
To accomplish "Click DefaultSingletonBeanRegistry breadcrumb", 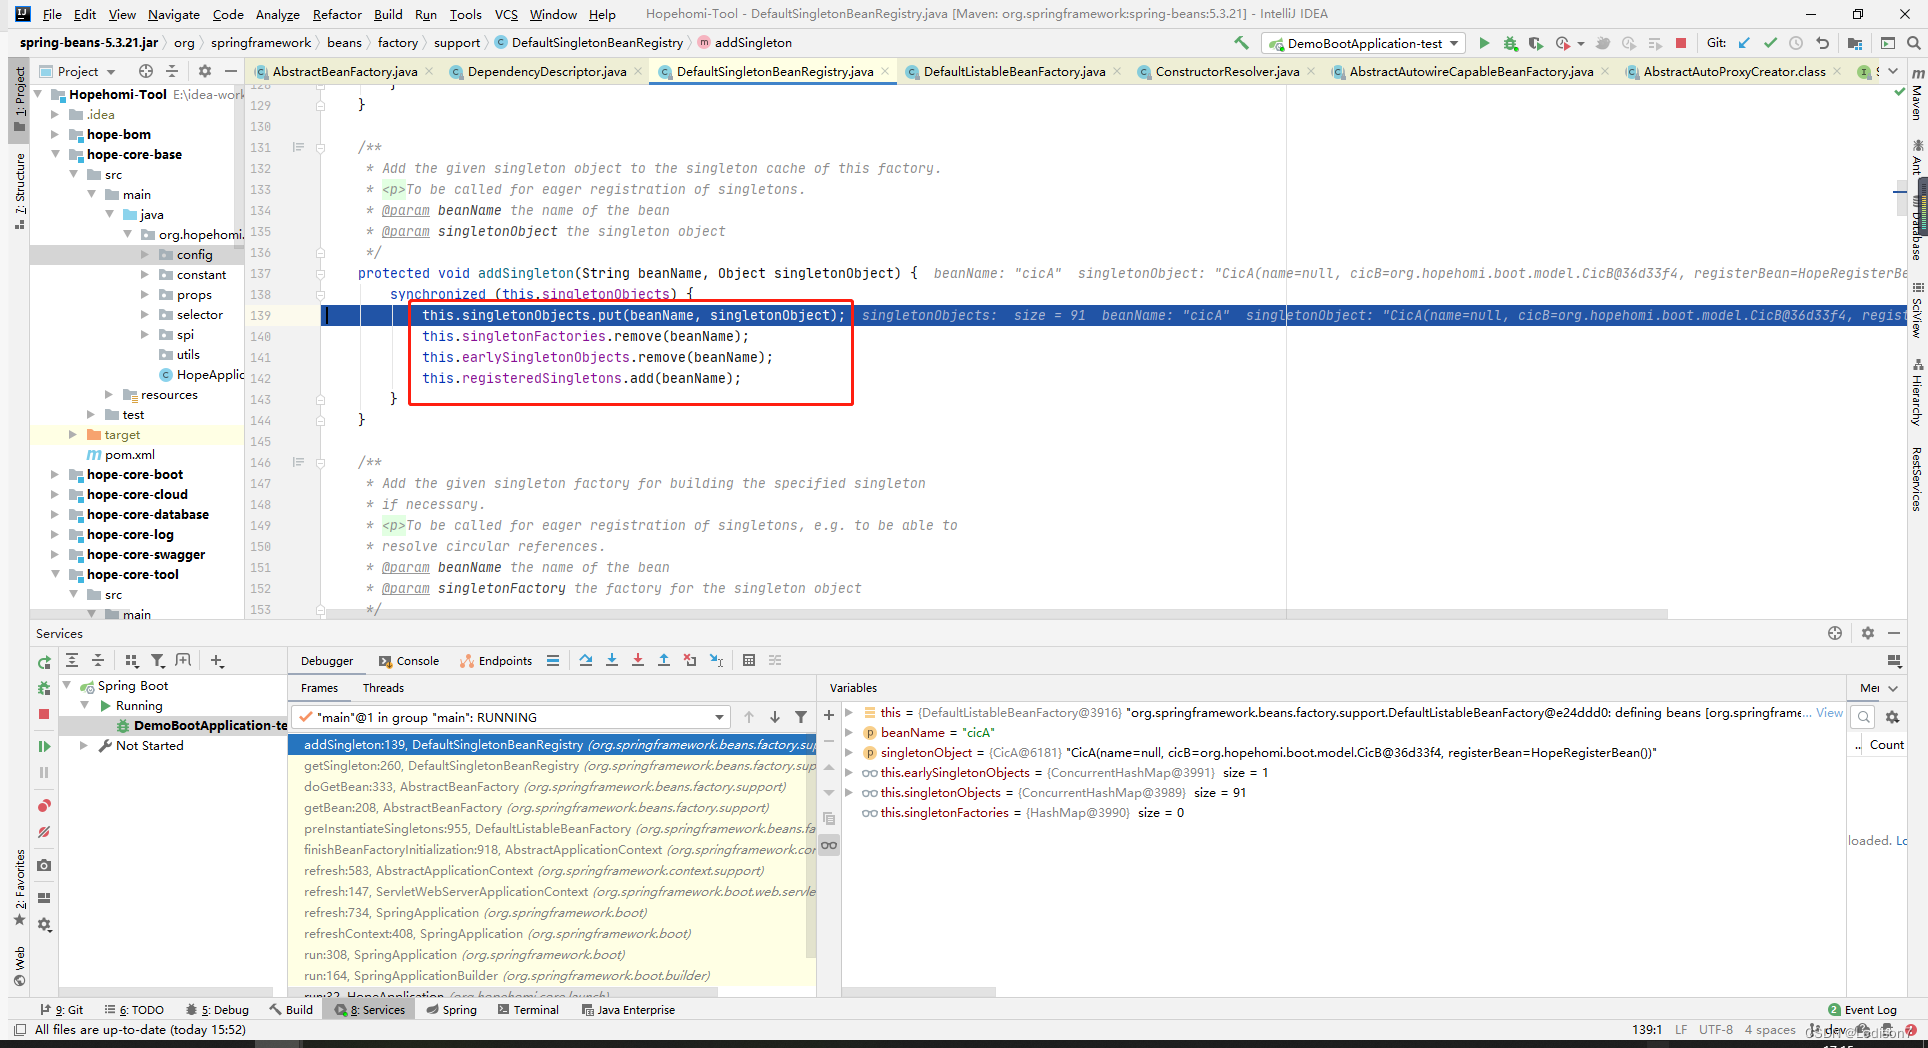I will pyautogui.click(x=589, y=43).
